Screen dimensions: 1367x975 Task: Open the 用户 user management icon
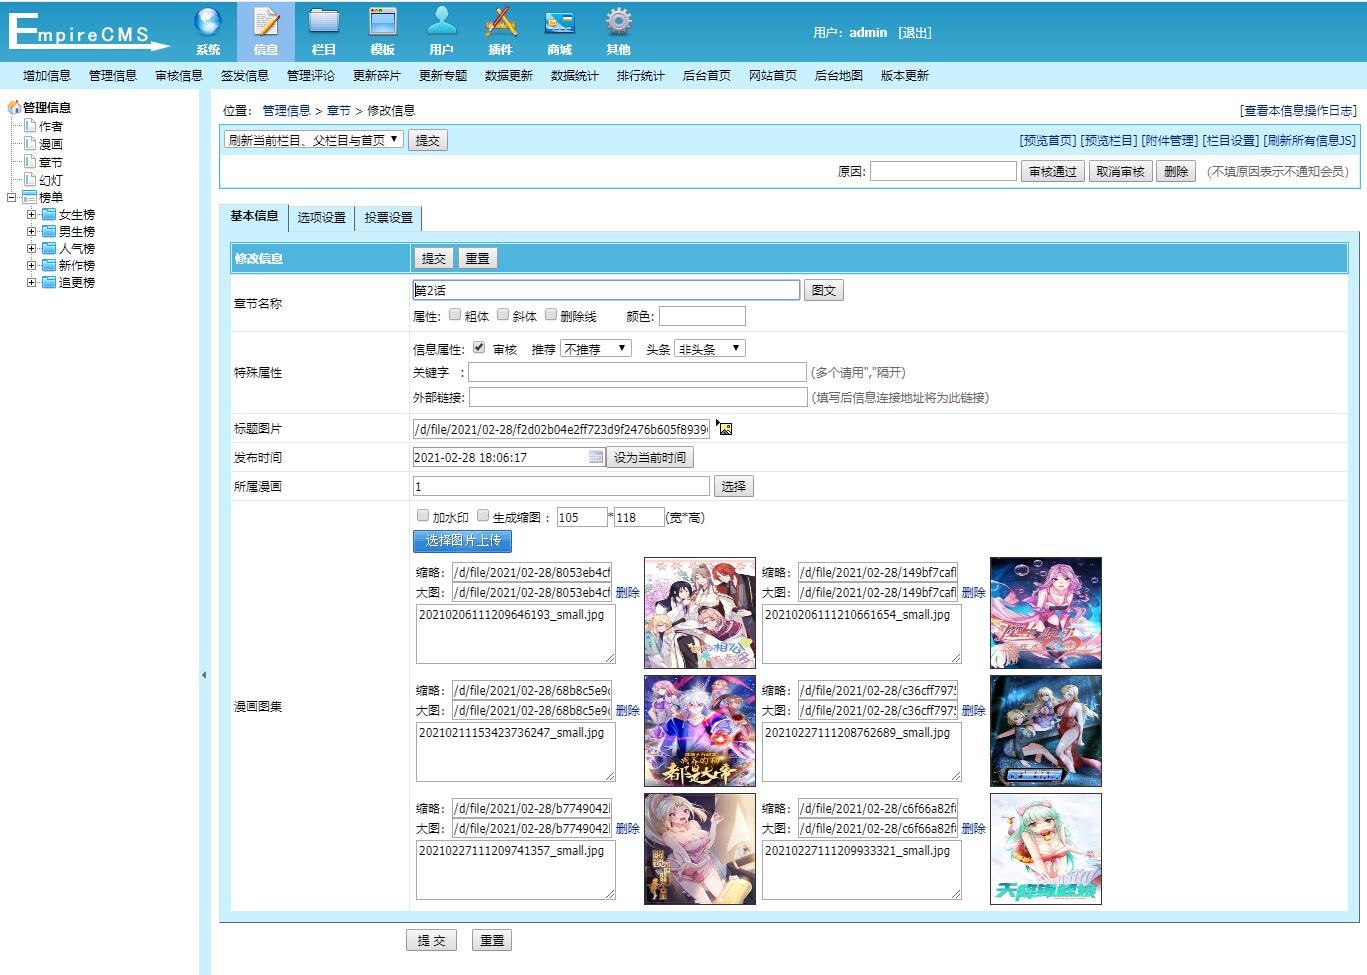point(442,30)
